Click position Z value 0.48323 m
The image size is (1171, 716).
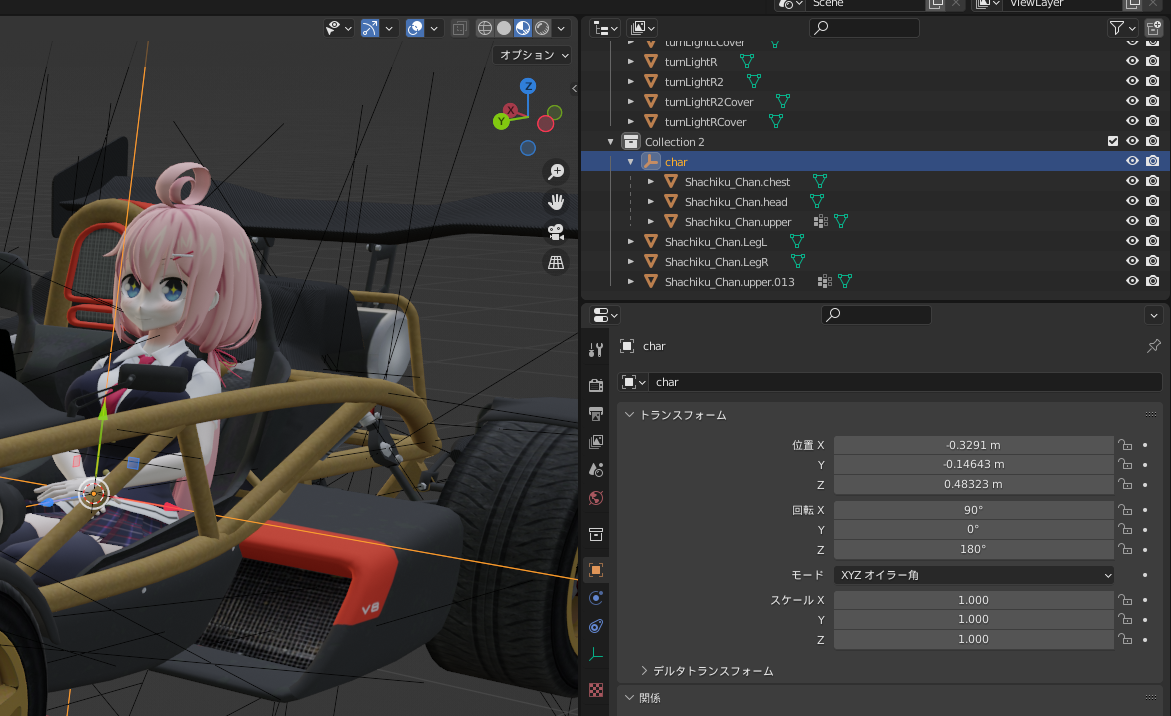click(x=974, y=484)
